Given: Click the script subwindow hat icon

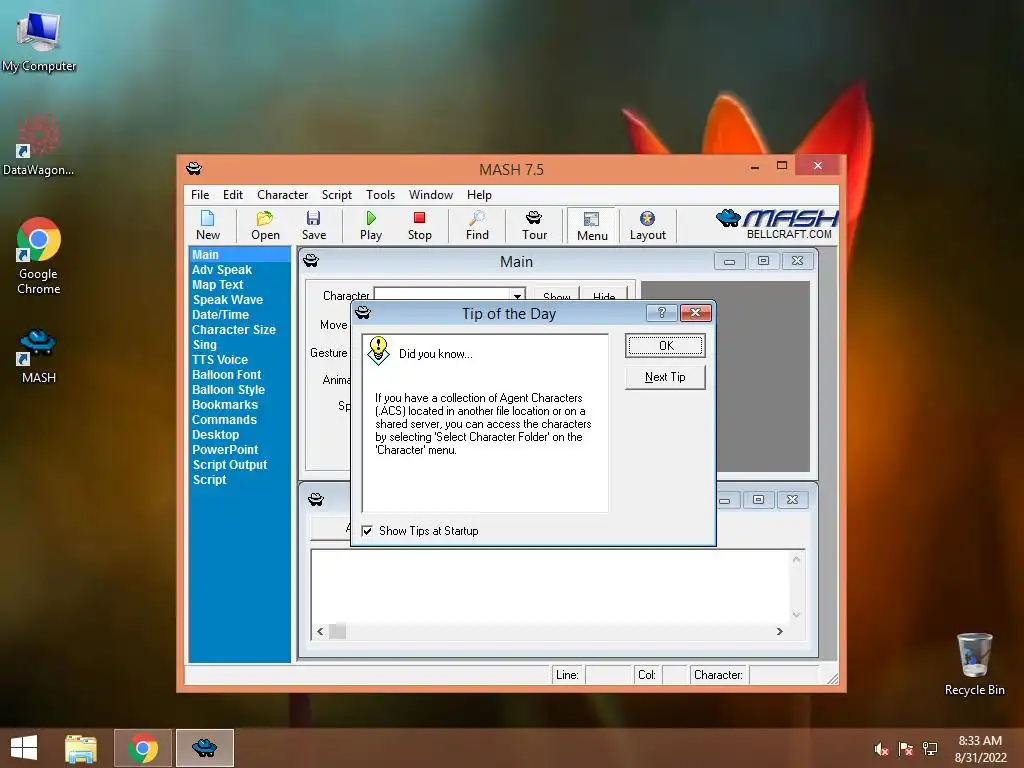Looking at the screenshot, I should 316,500.
